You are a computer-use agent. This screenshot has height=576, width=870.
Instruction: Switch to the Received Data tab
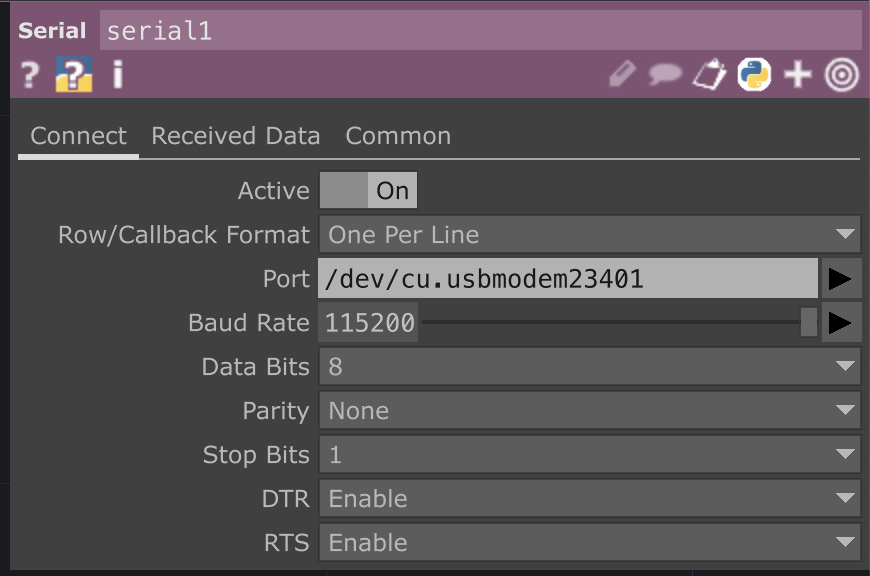(235, 136)
